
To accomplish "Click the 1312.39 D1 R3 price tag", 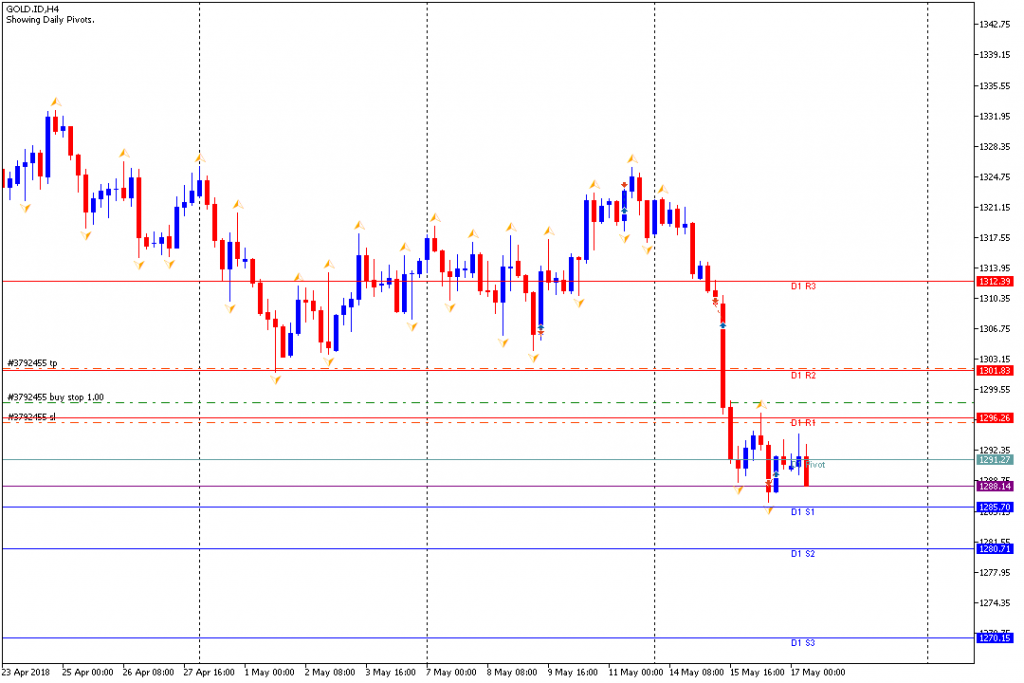I will pyautogui.click(x=994, y=281).
